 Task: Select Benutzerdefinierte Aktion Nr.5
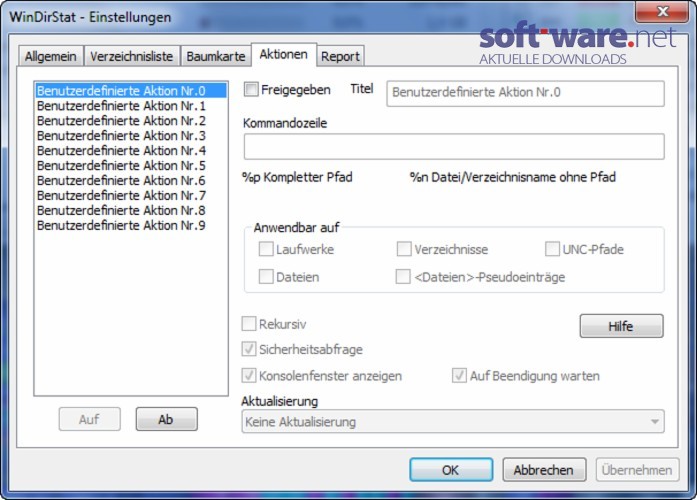click(x=131, y=166)
